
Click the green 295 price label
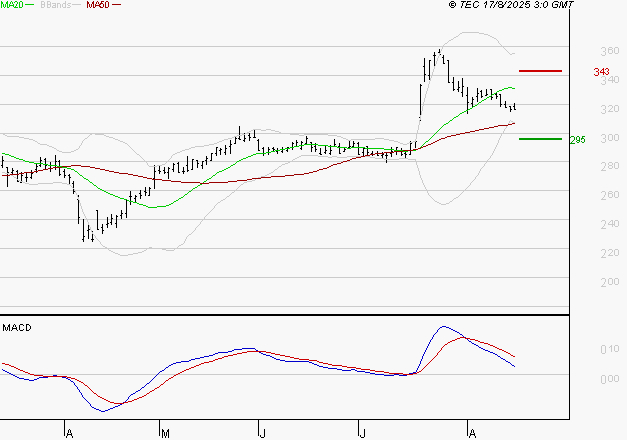(x=577, y=140)
